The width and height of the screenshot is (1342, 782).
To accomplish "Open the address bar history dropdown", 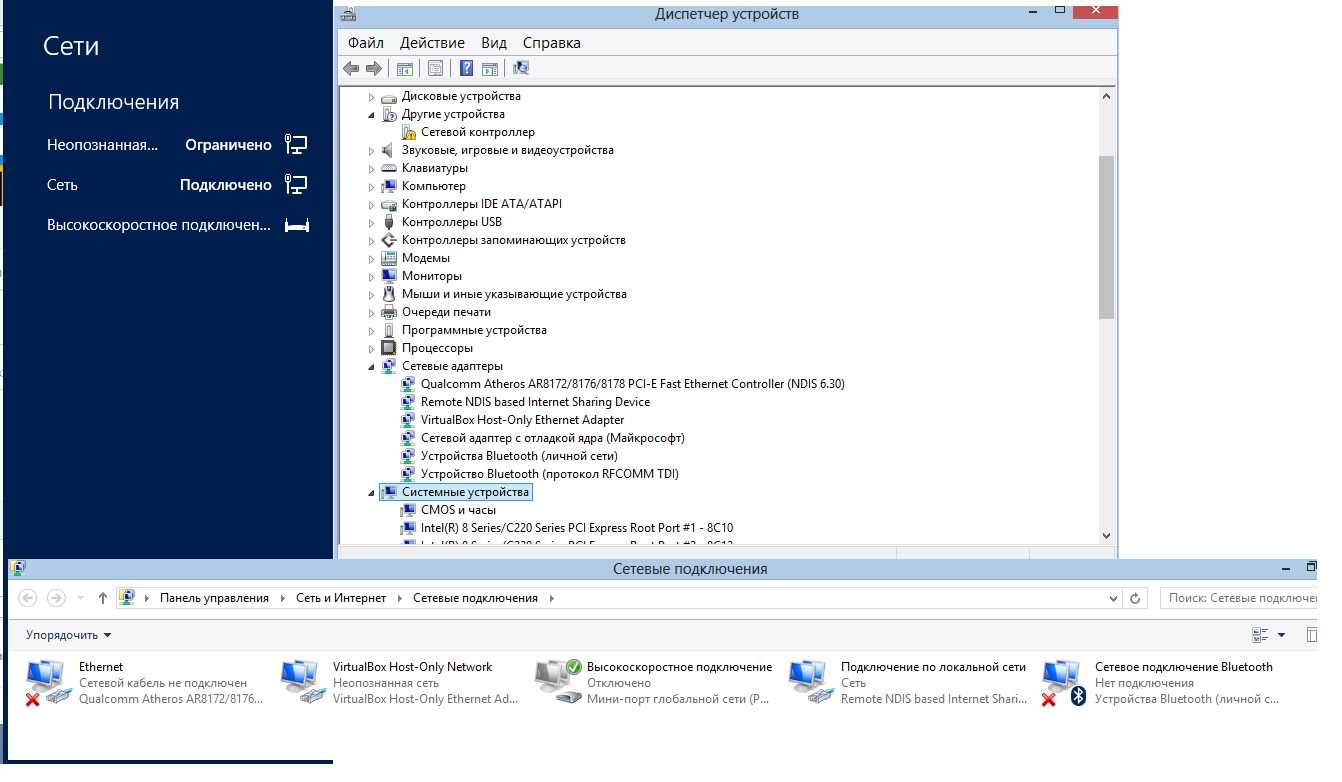I will (1113, 598).
